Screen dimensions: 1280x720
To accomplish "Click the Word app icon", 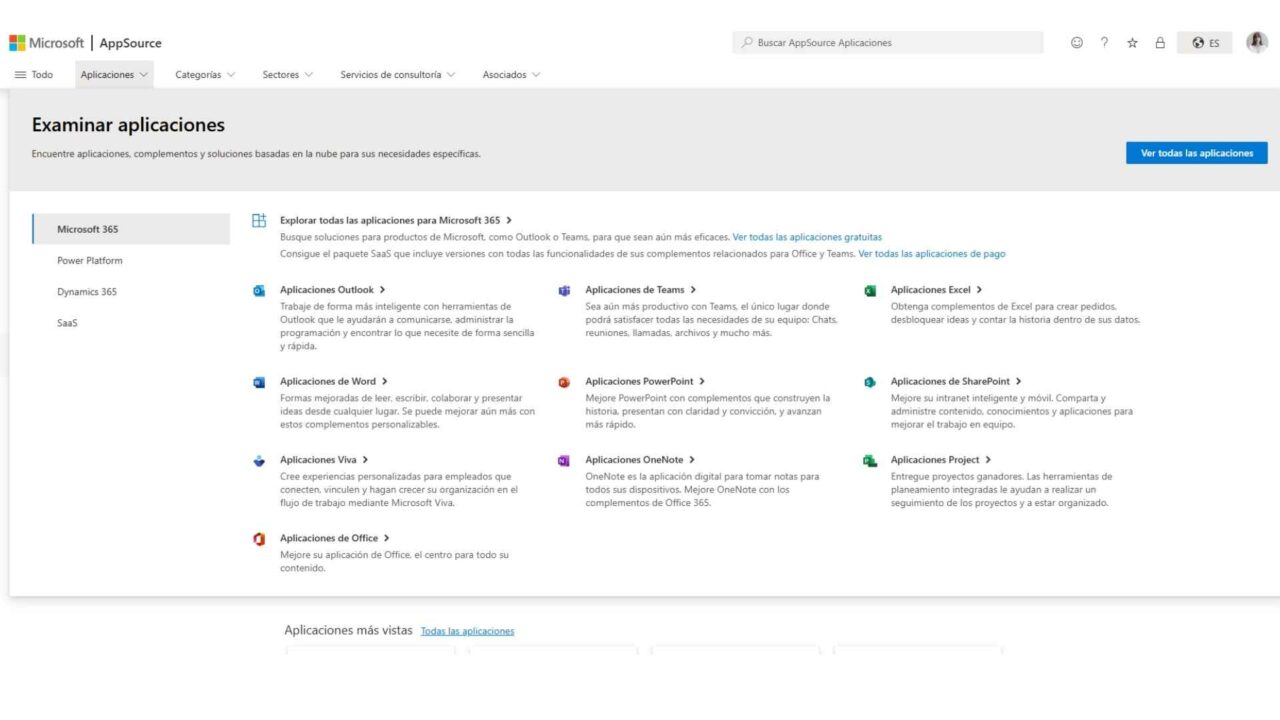I will coord(259,382).
